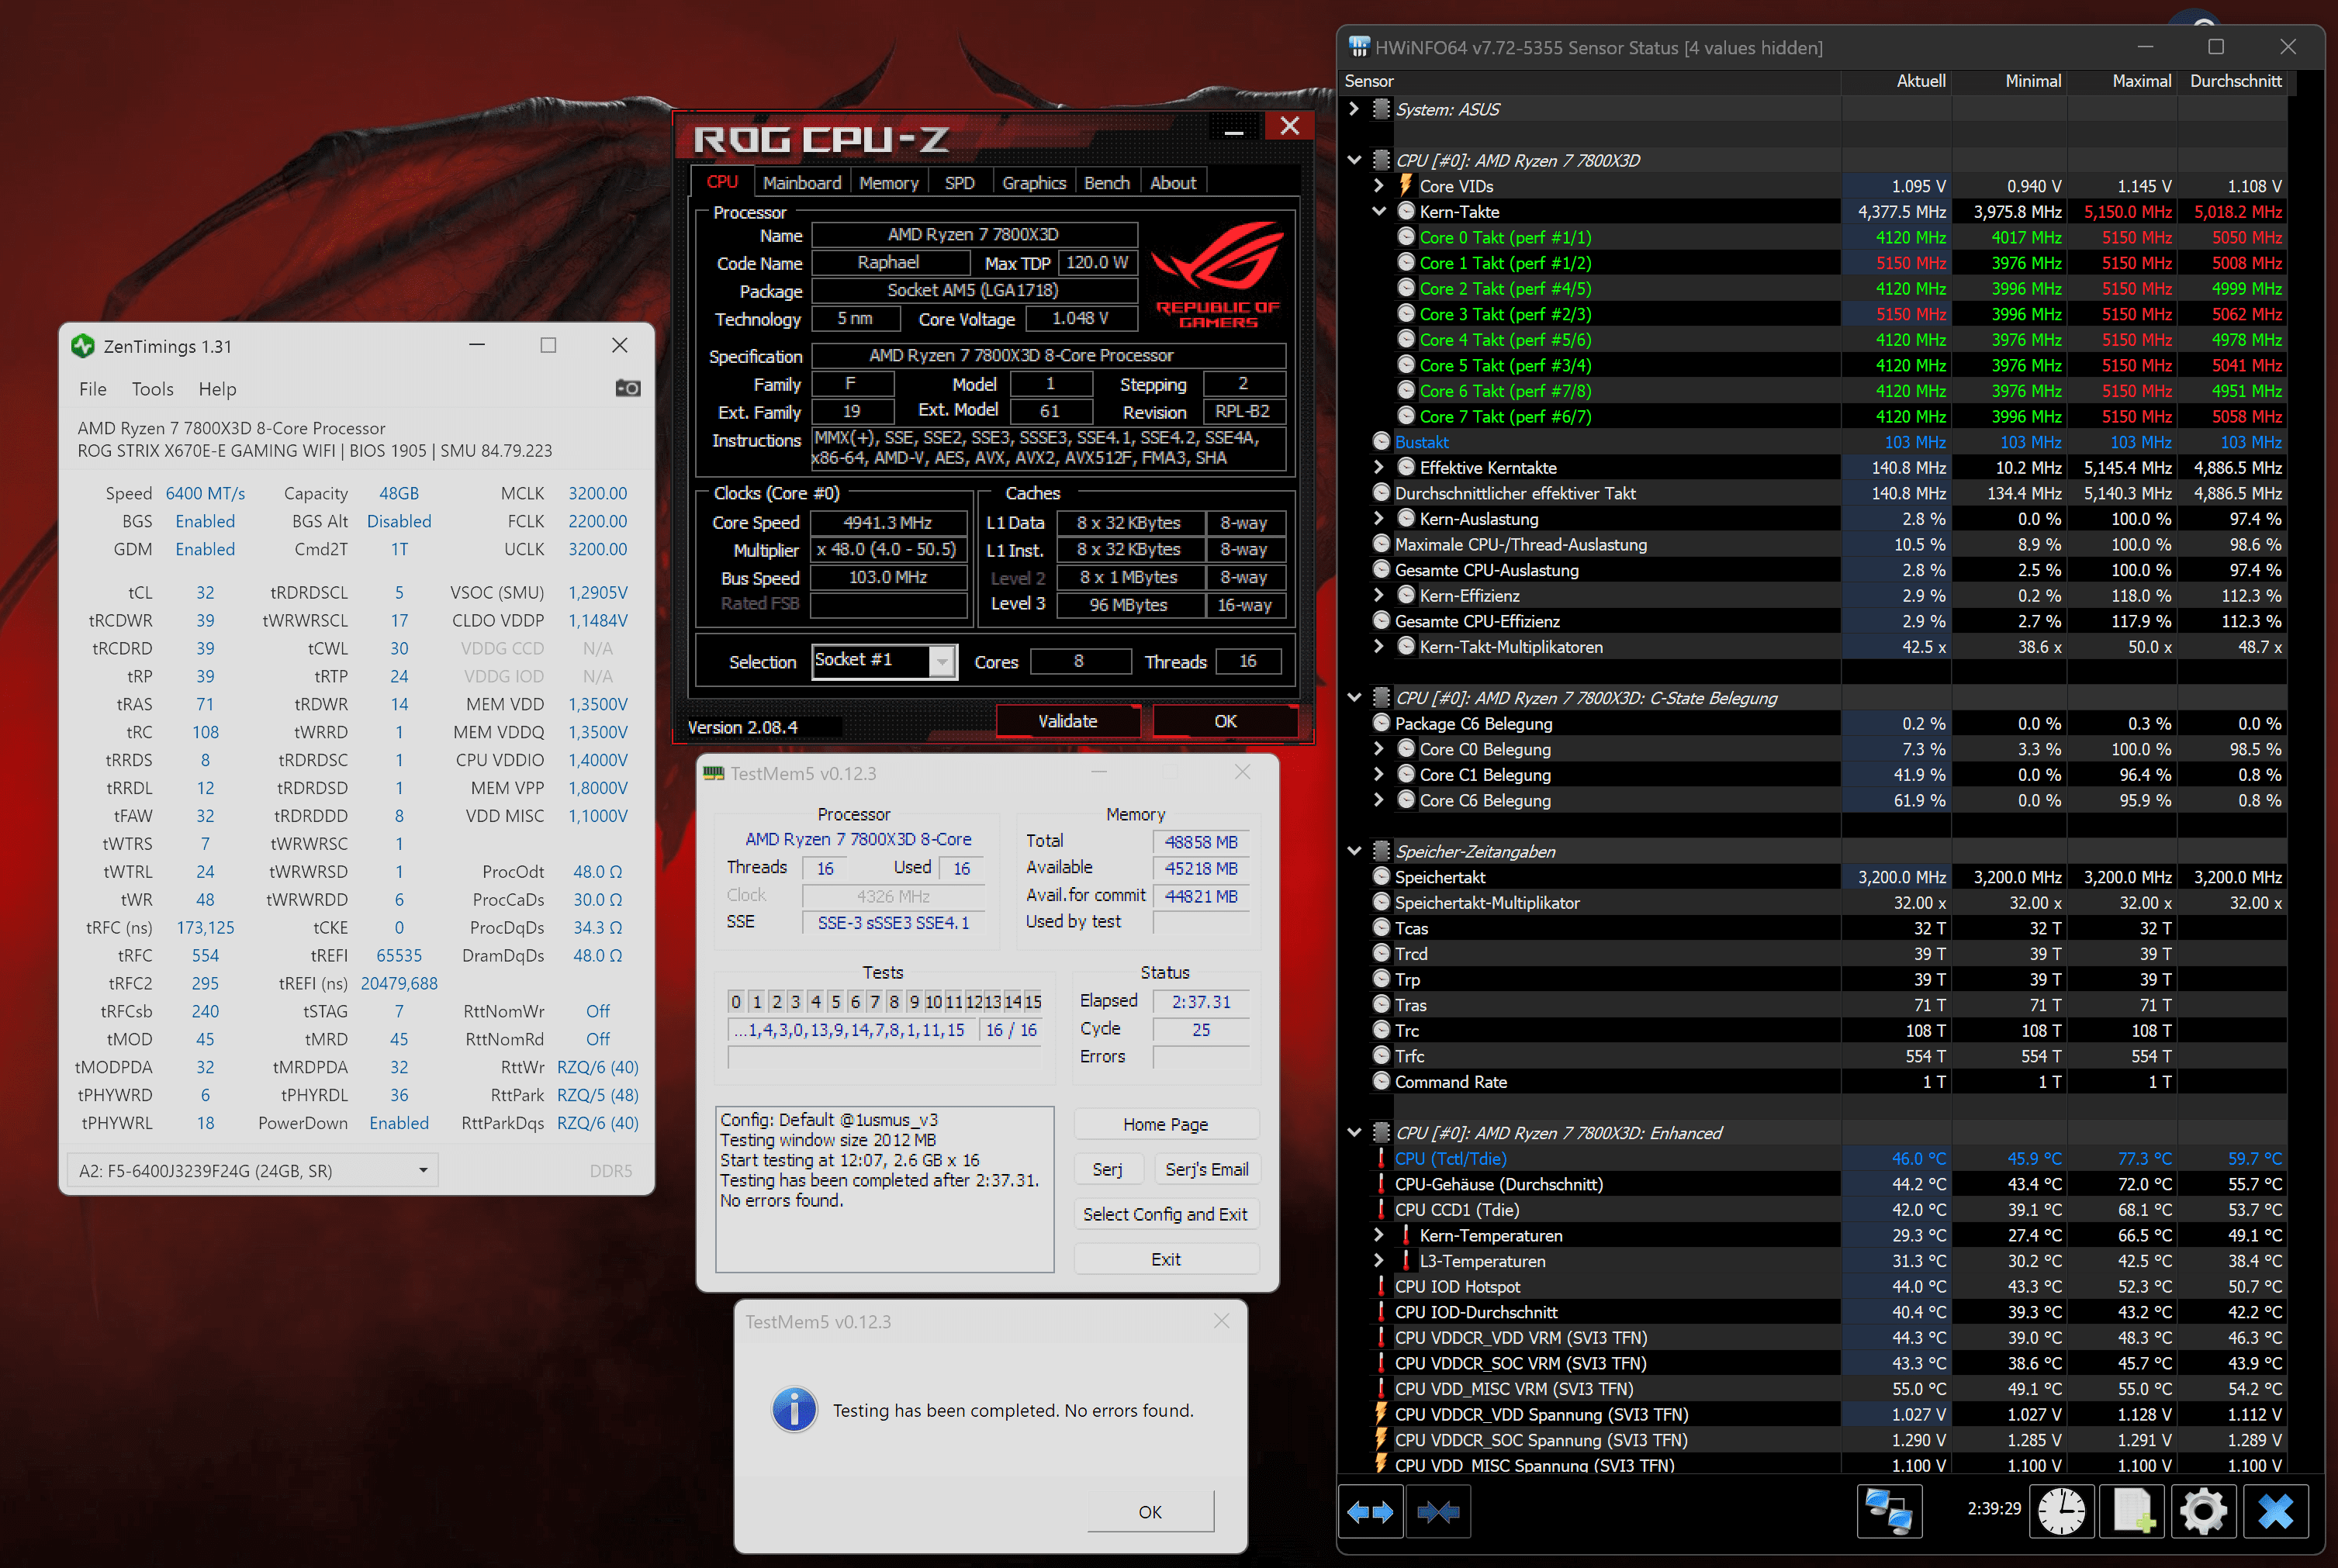2338x1568 pixels.
Task: Click the Speichertakt clock icon
Action: [1381, 876]
